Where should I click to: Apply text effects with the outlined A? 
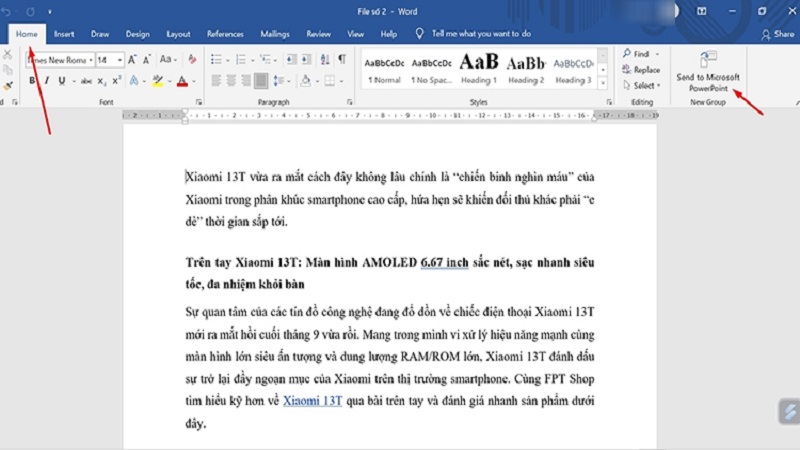tap(134, 81)
